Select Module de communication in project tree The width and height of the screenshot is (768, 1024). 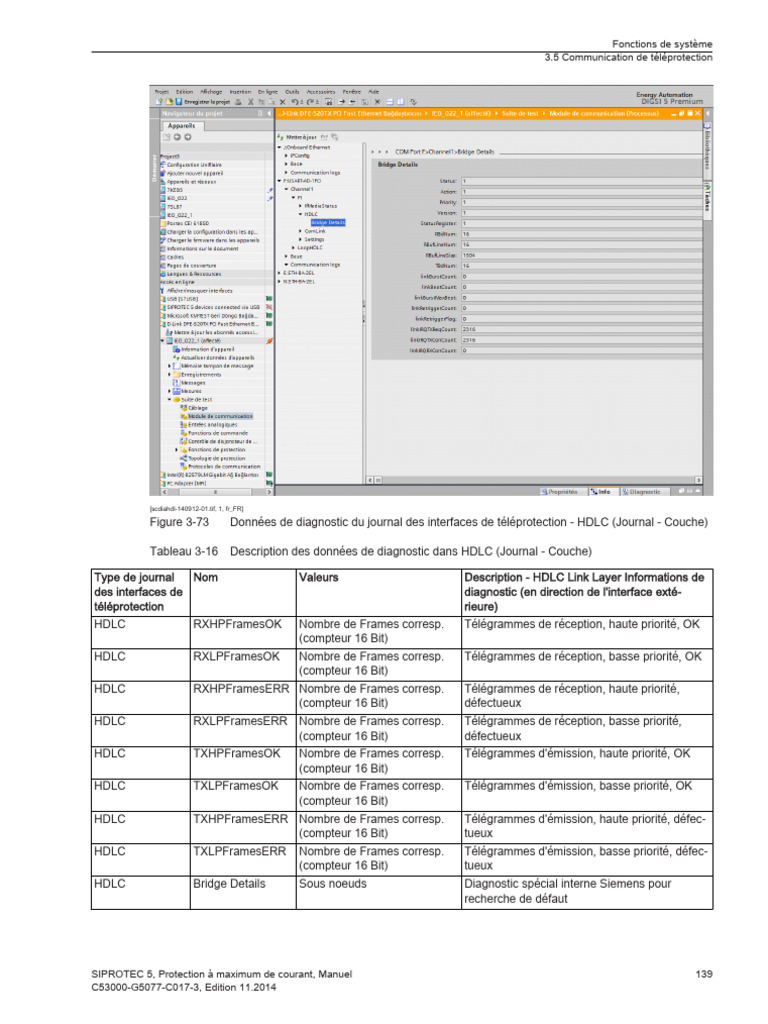220,416
